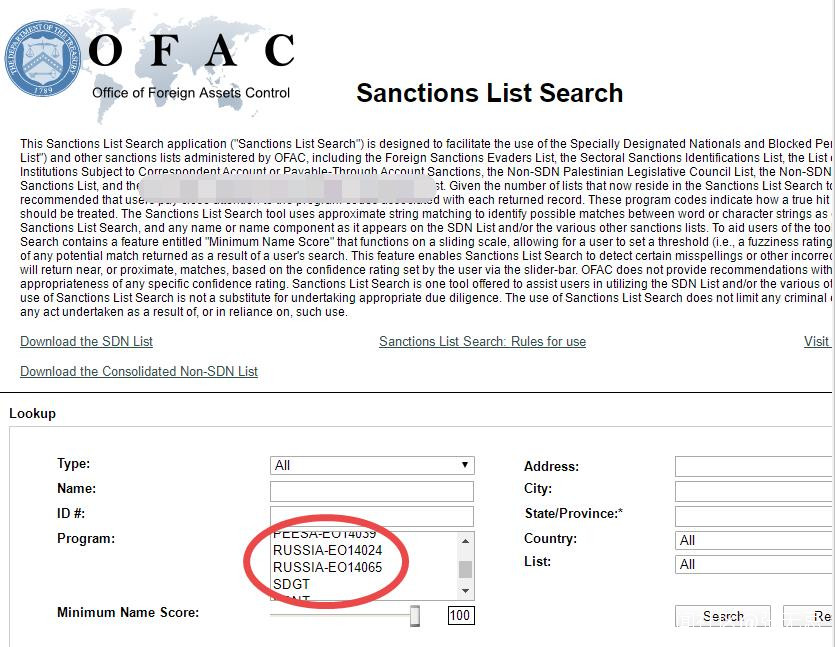Click the State/Province input field

point(754,516)
